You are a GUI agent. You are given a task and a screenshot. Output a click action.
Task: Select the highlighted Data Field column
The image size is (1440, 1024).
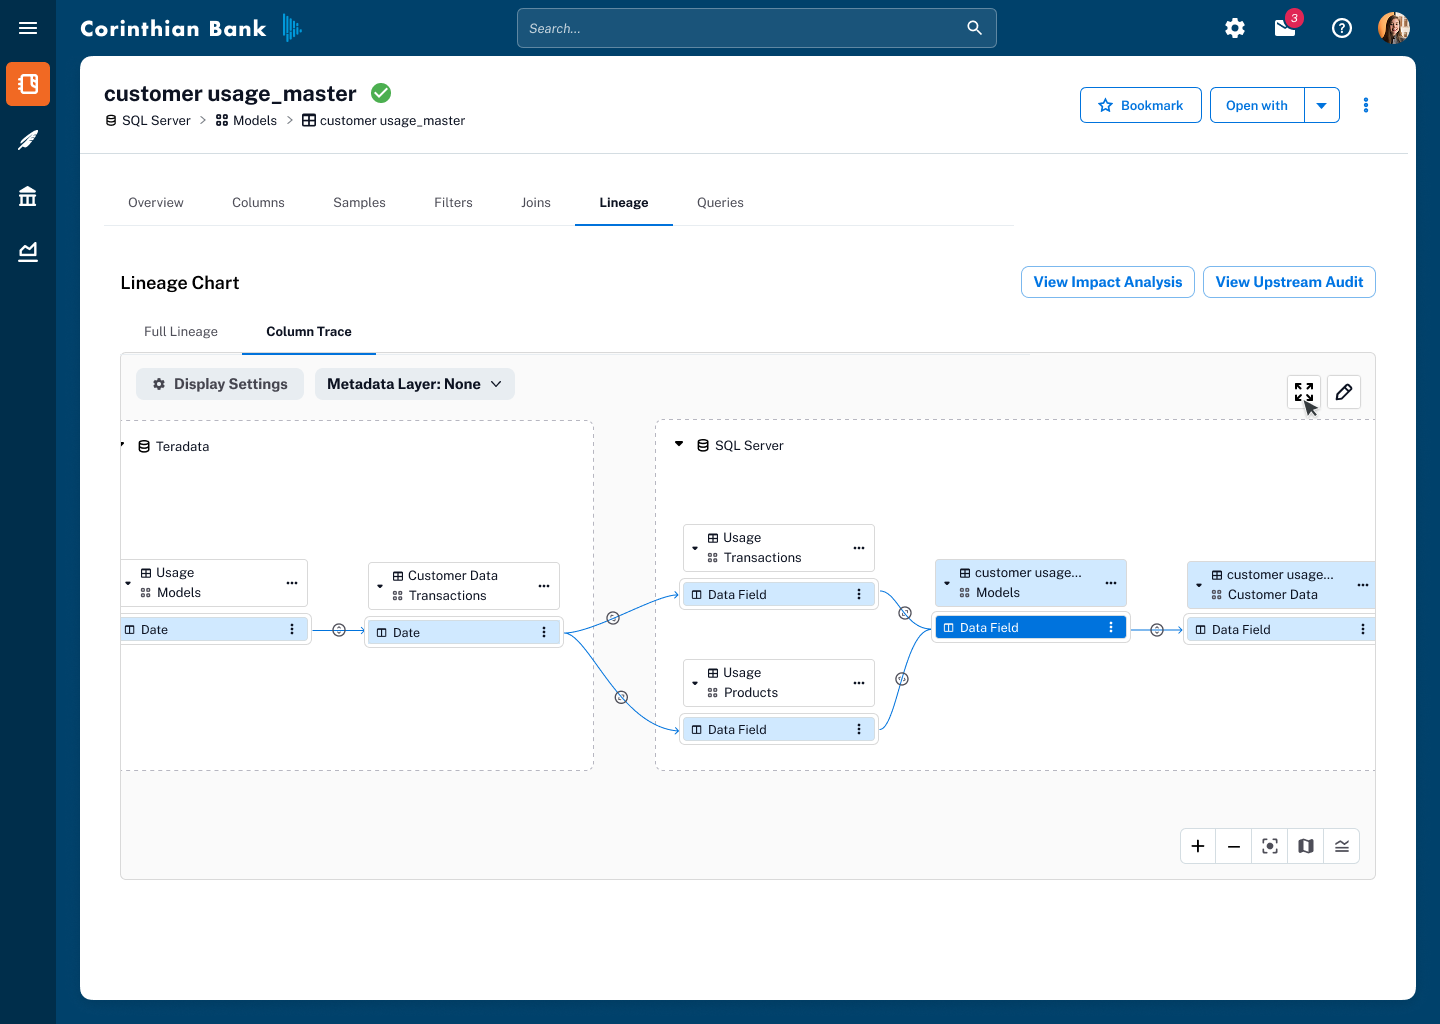pyautogui.click(x=1030, y=627)
